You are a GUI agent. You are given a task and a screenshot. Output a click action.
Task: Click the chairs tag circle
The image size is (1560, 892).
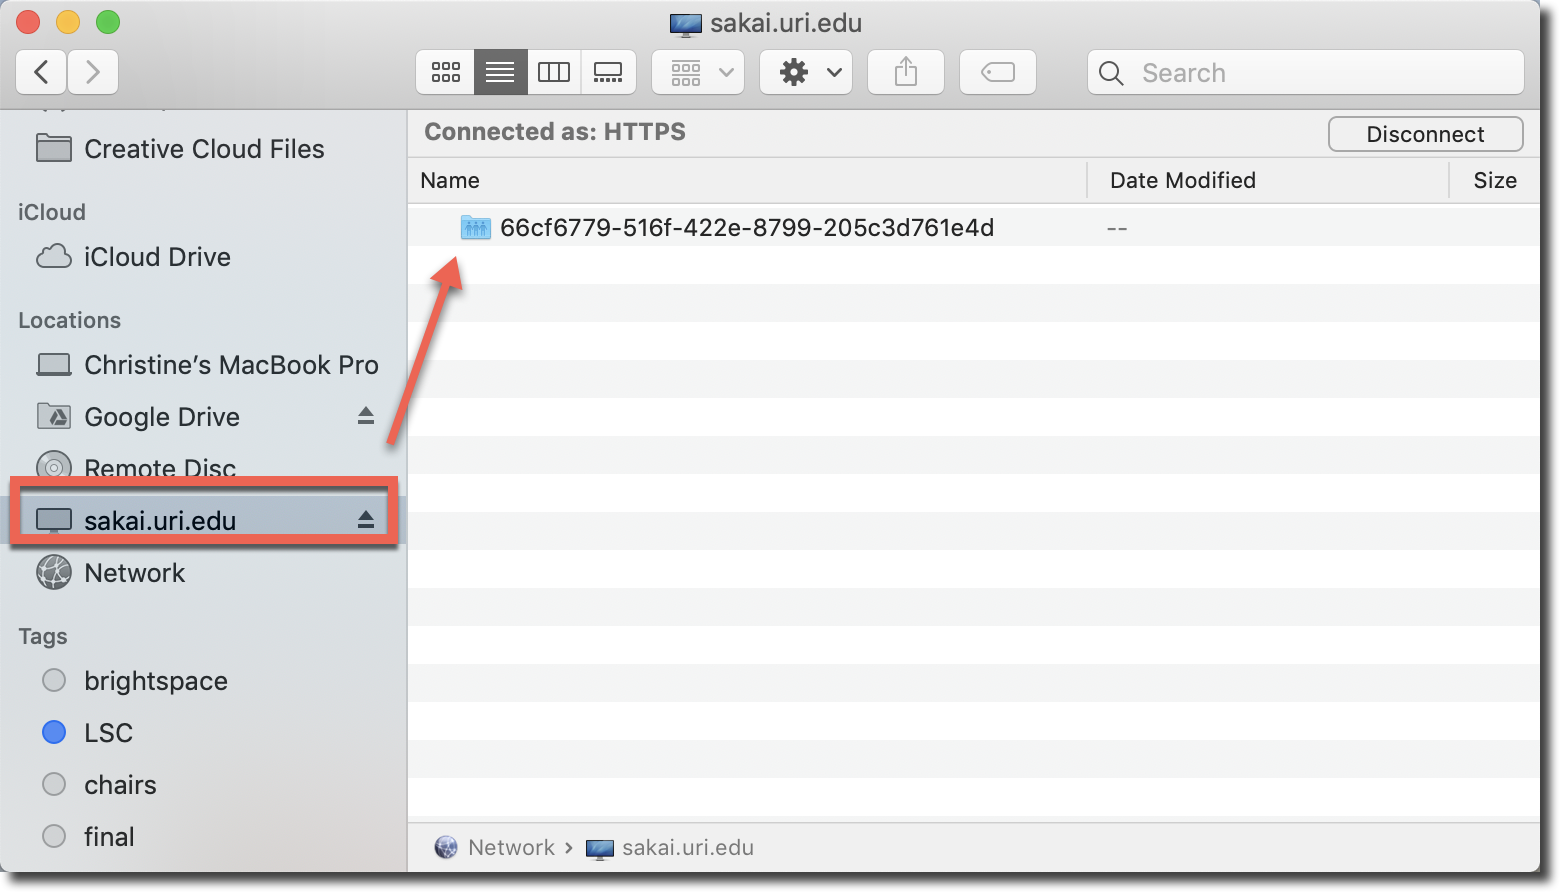(x=54, y=785)
